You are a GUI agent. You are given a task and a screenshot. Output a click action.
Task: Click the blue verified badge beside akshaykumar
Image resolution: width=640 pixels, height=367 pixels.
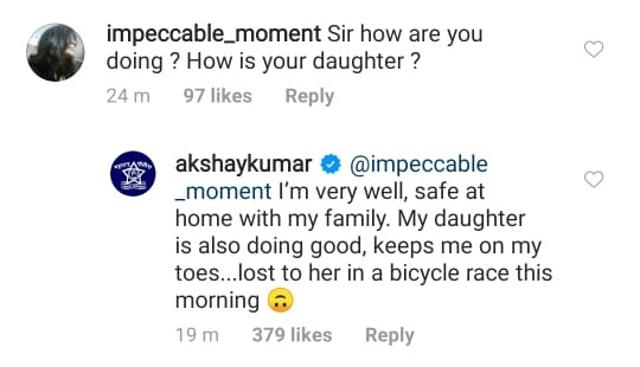pos(331,164)
